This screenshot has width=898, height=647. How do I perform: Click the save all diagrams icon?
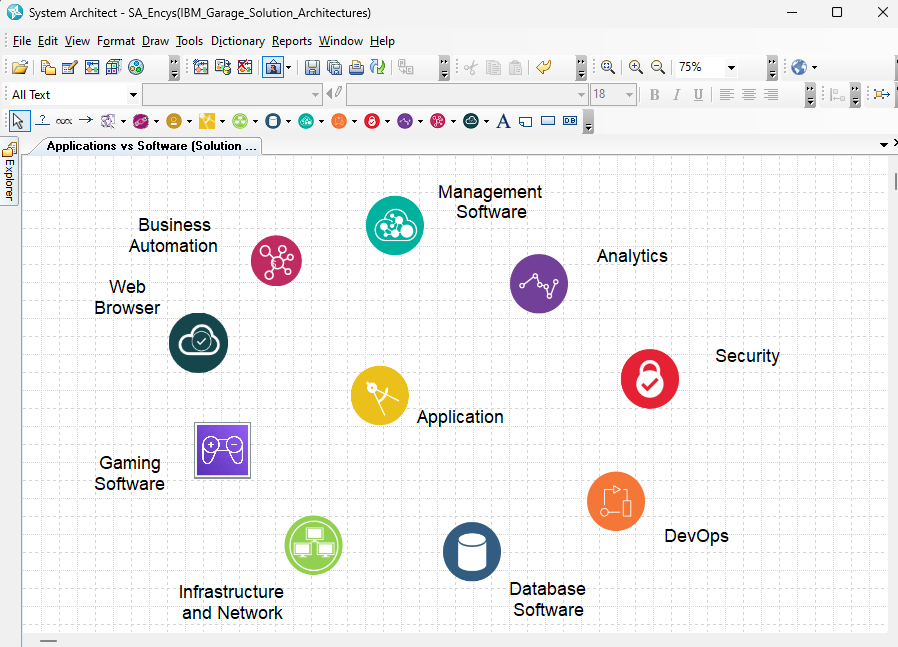click(334, 68)
